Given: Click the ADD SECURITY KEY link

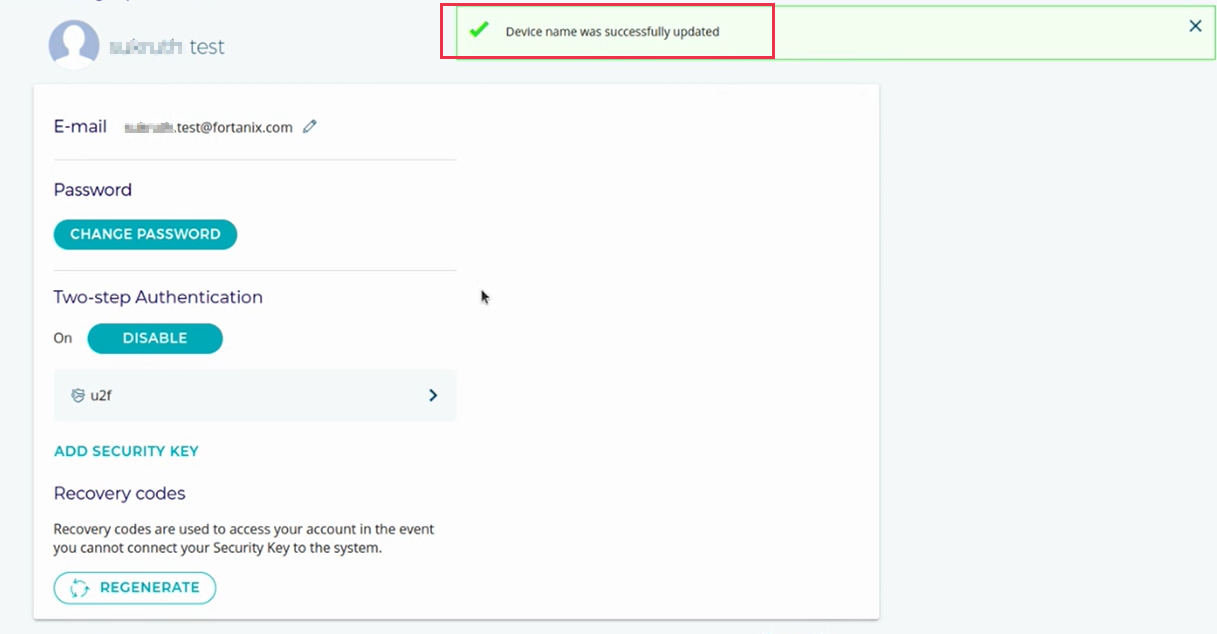Looking at the screenshot, I should 126,451.
